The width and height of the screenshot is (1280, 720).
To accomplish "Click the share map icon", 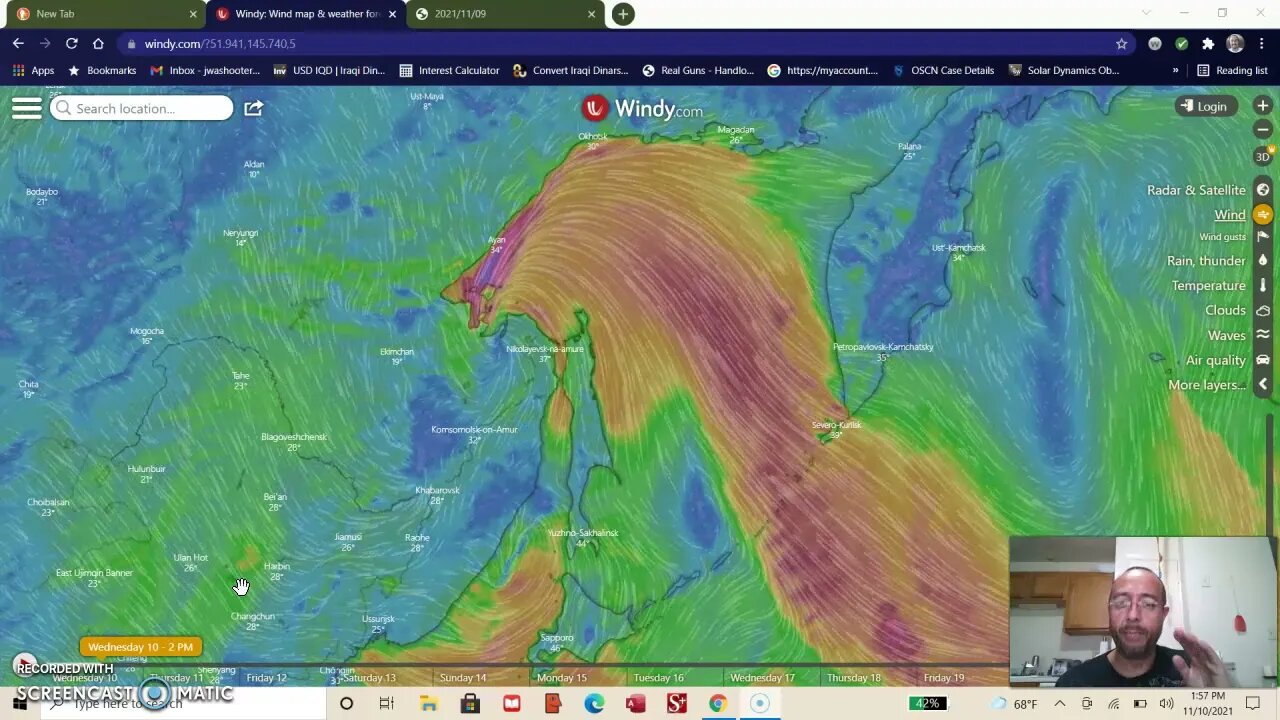I will [253, 108].
